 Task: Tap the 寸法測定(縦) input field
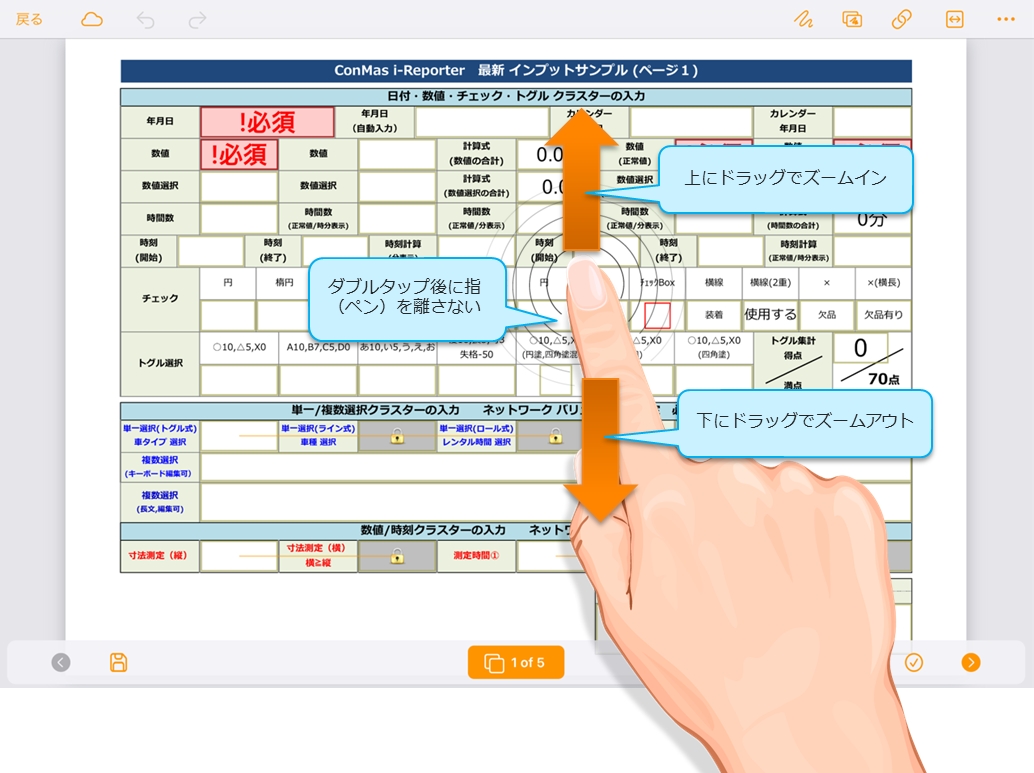tap(239, 556)
